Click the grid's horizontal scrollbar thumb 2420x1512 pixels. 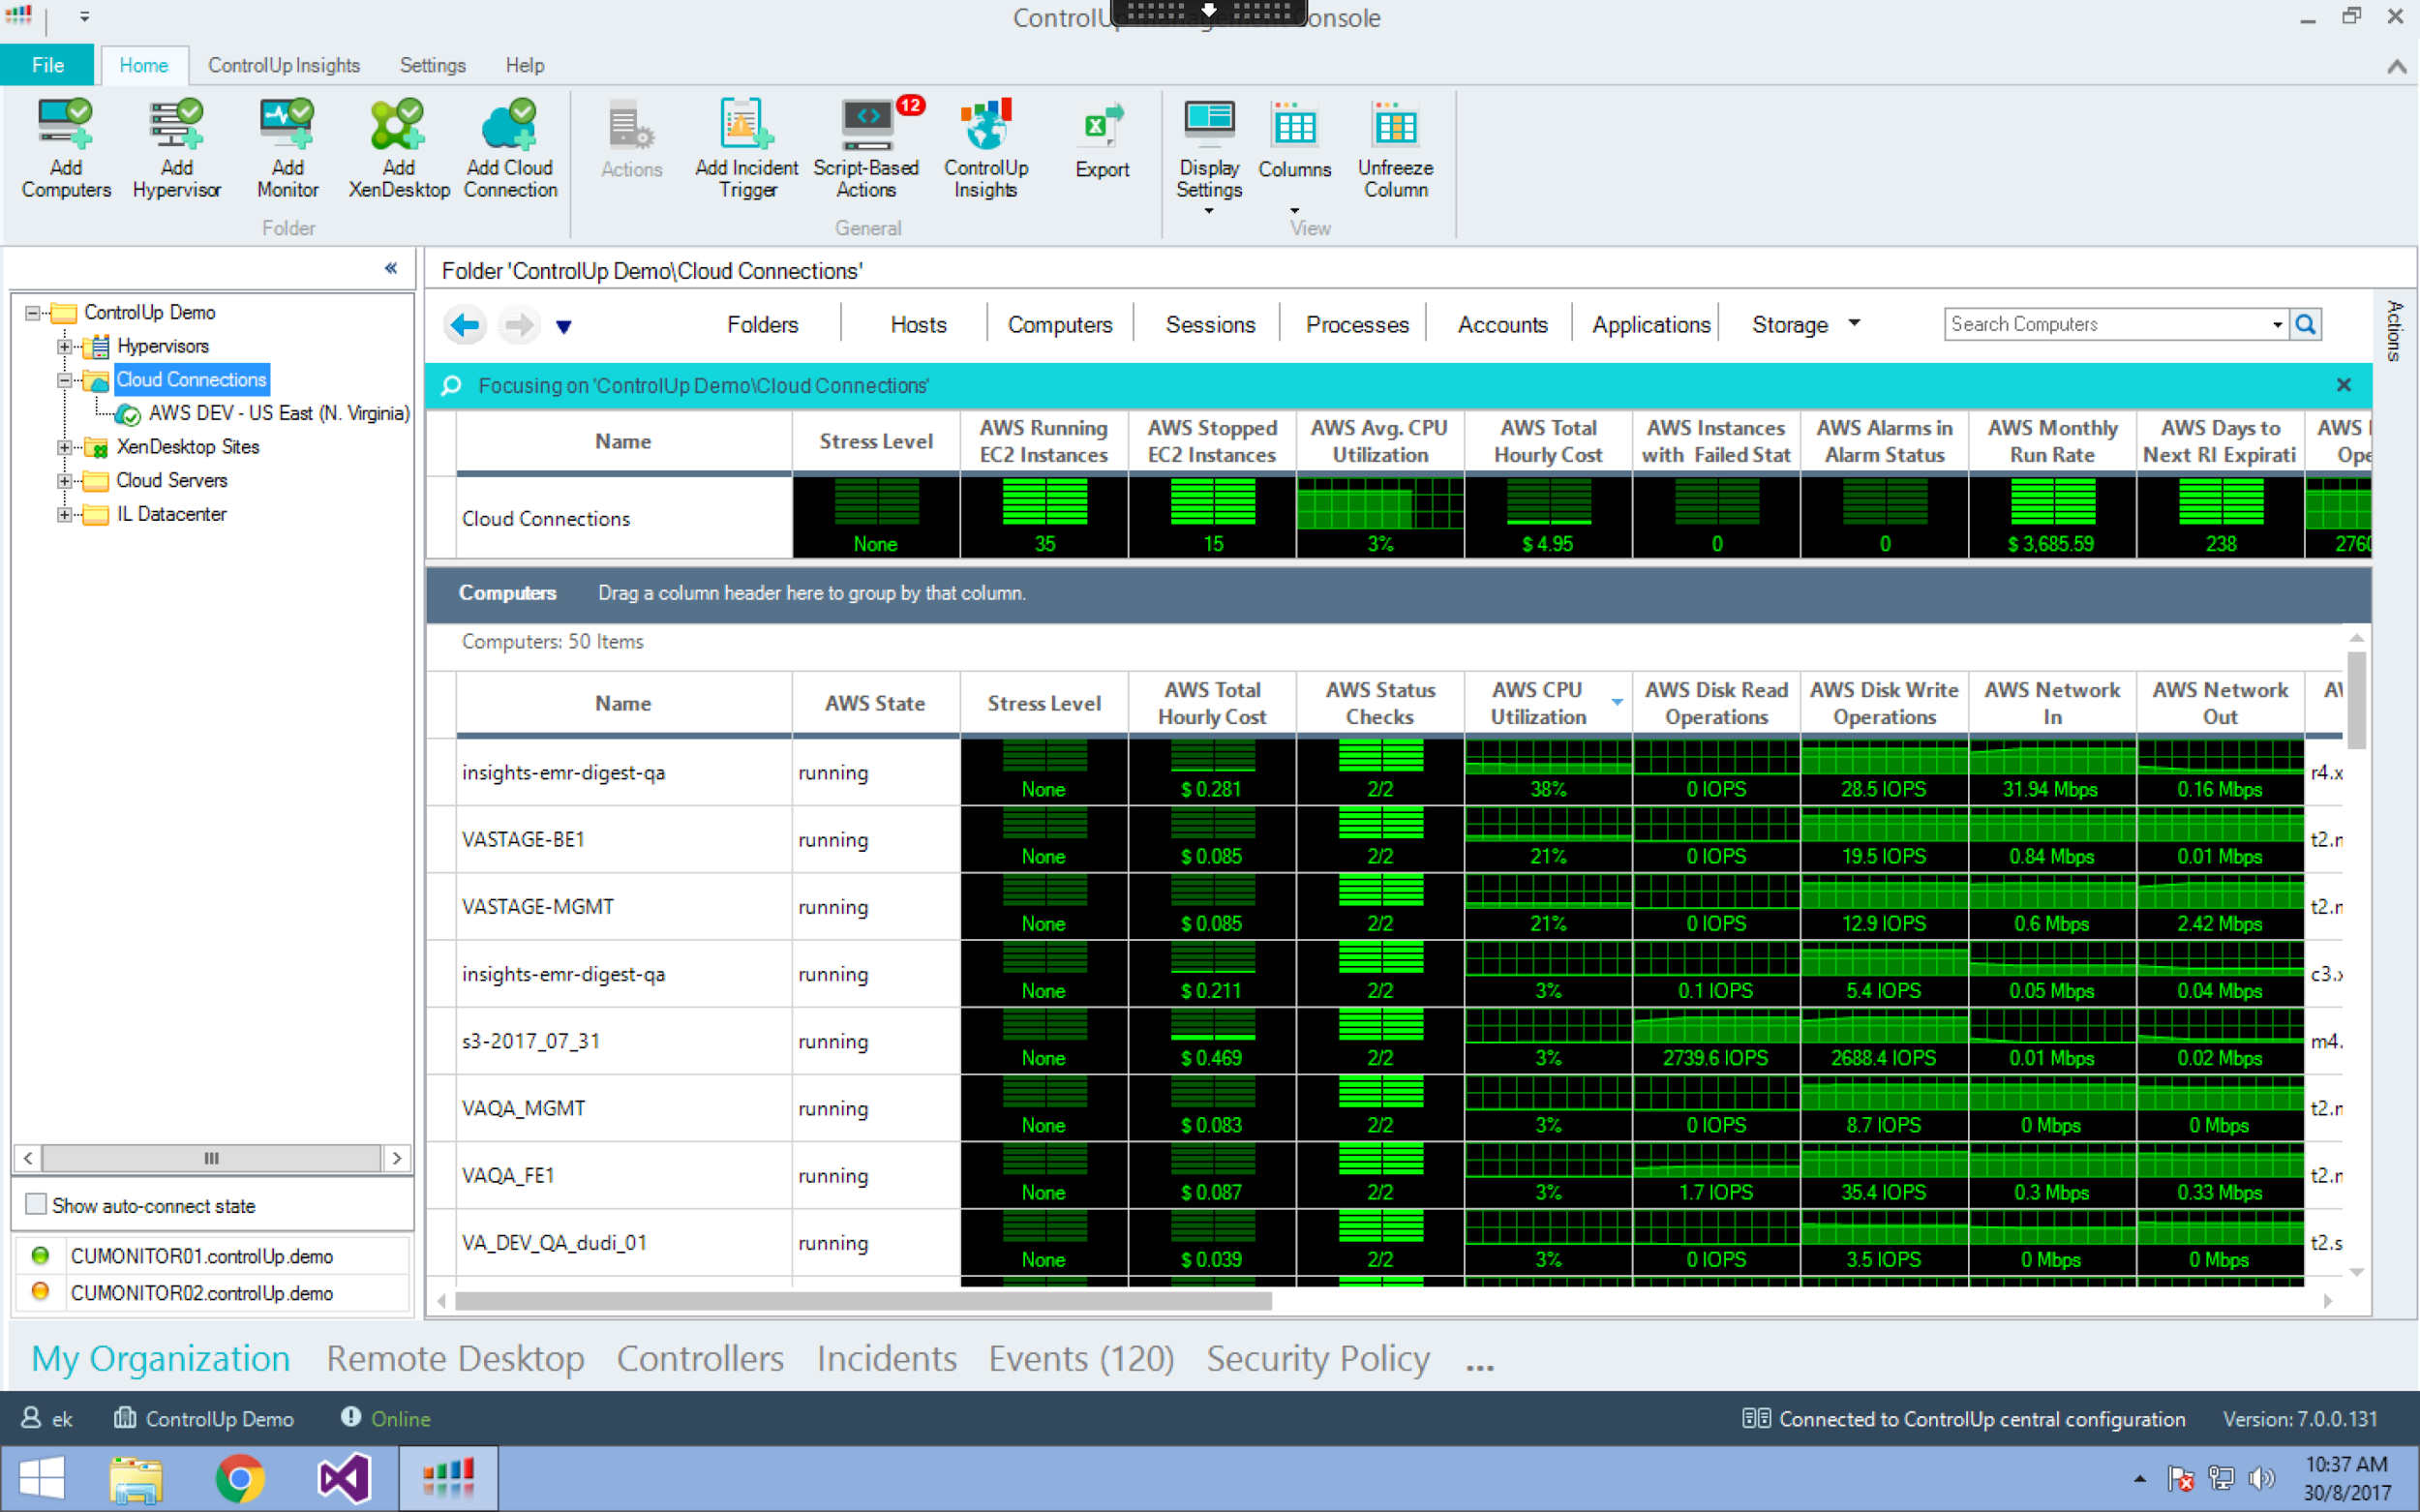coord(863,1301)
